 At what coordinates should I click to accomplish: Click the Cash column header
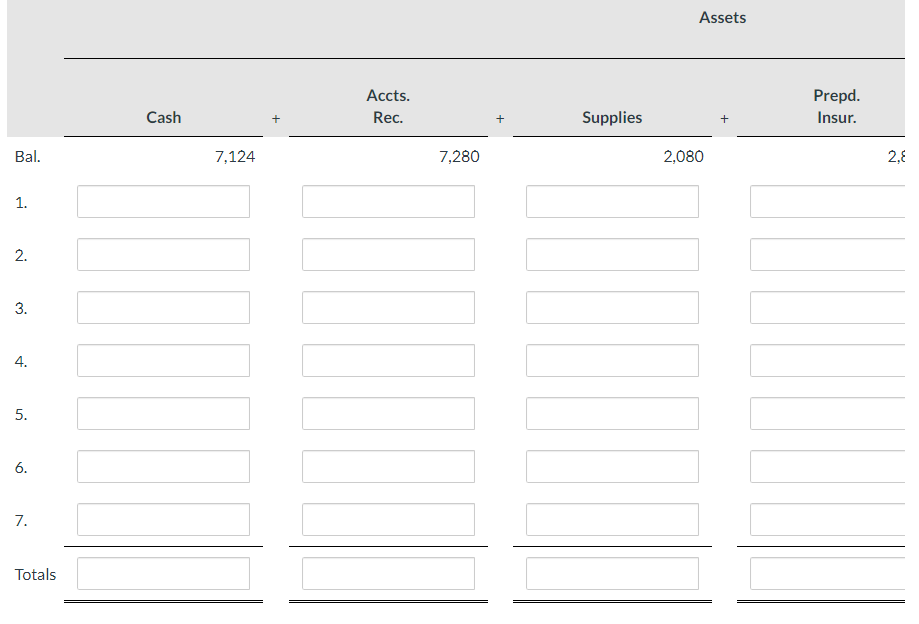(x=164, y=117)
